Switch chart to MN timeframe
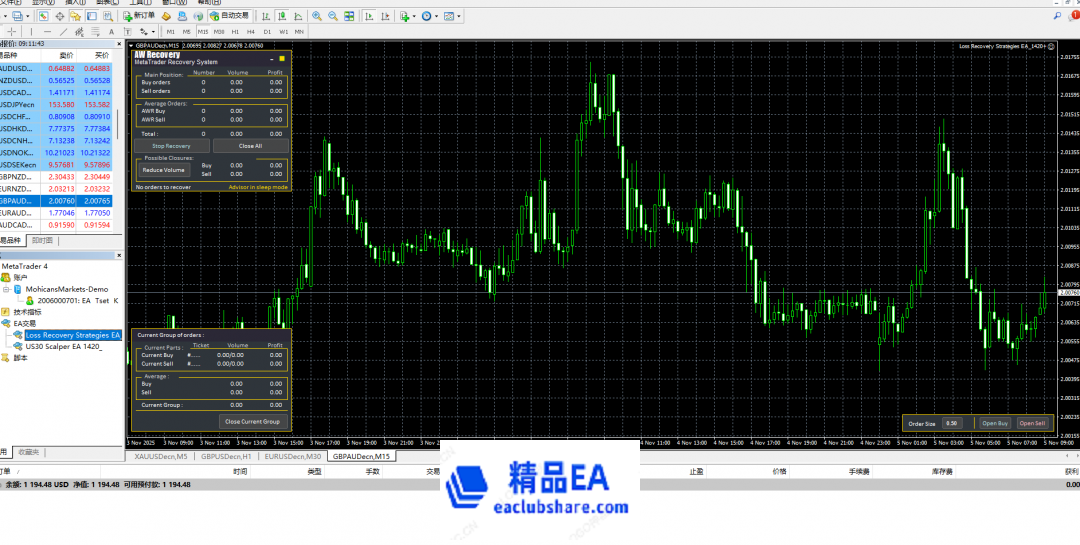Image resolution: width=1080 pixels, height=545 pixels. [299, 32]
